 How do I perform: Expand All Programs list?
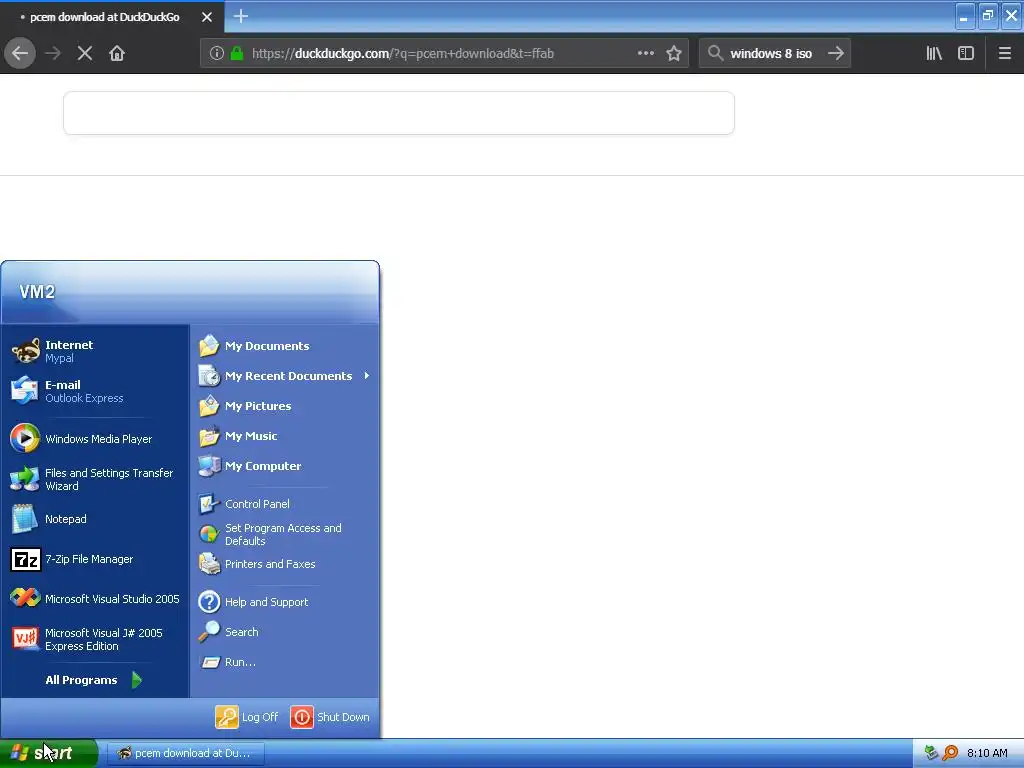tap(93, 680)
